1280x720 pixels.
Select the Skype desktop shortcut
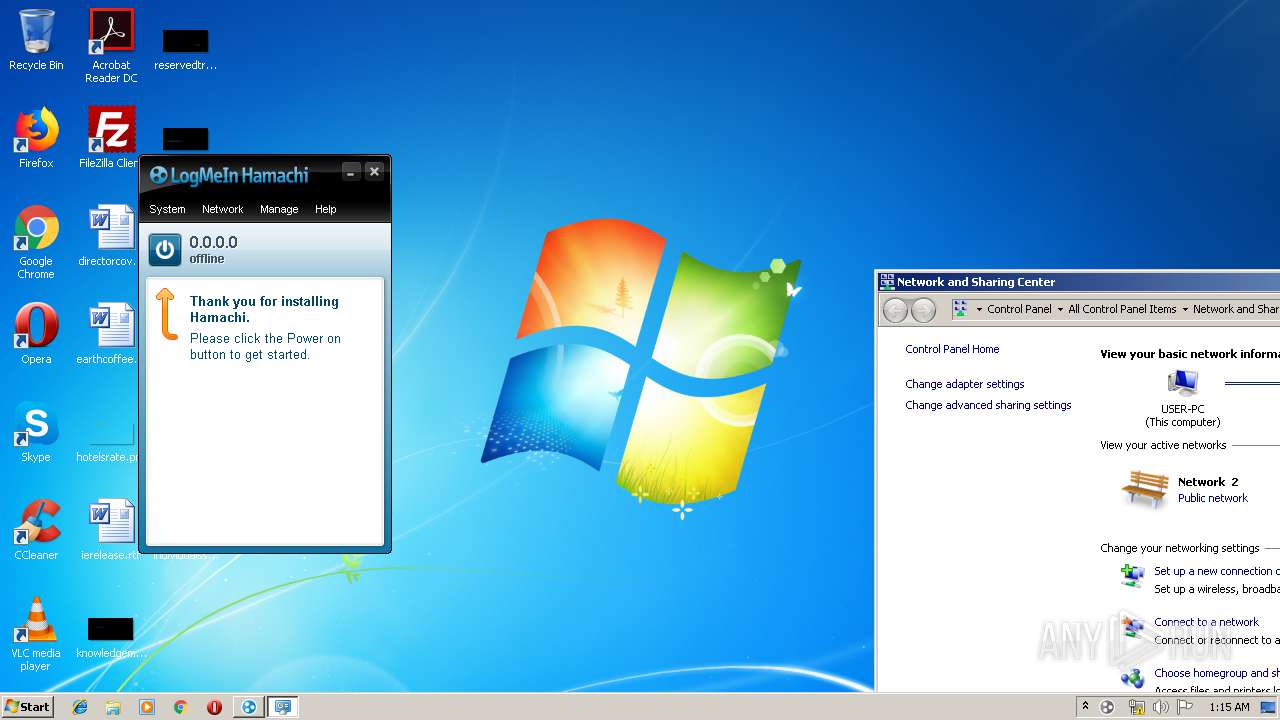tap(36, 432)
